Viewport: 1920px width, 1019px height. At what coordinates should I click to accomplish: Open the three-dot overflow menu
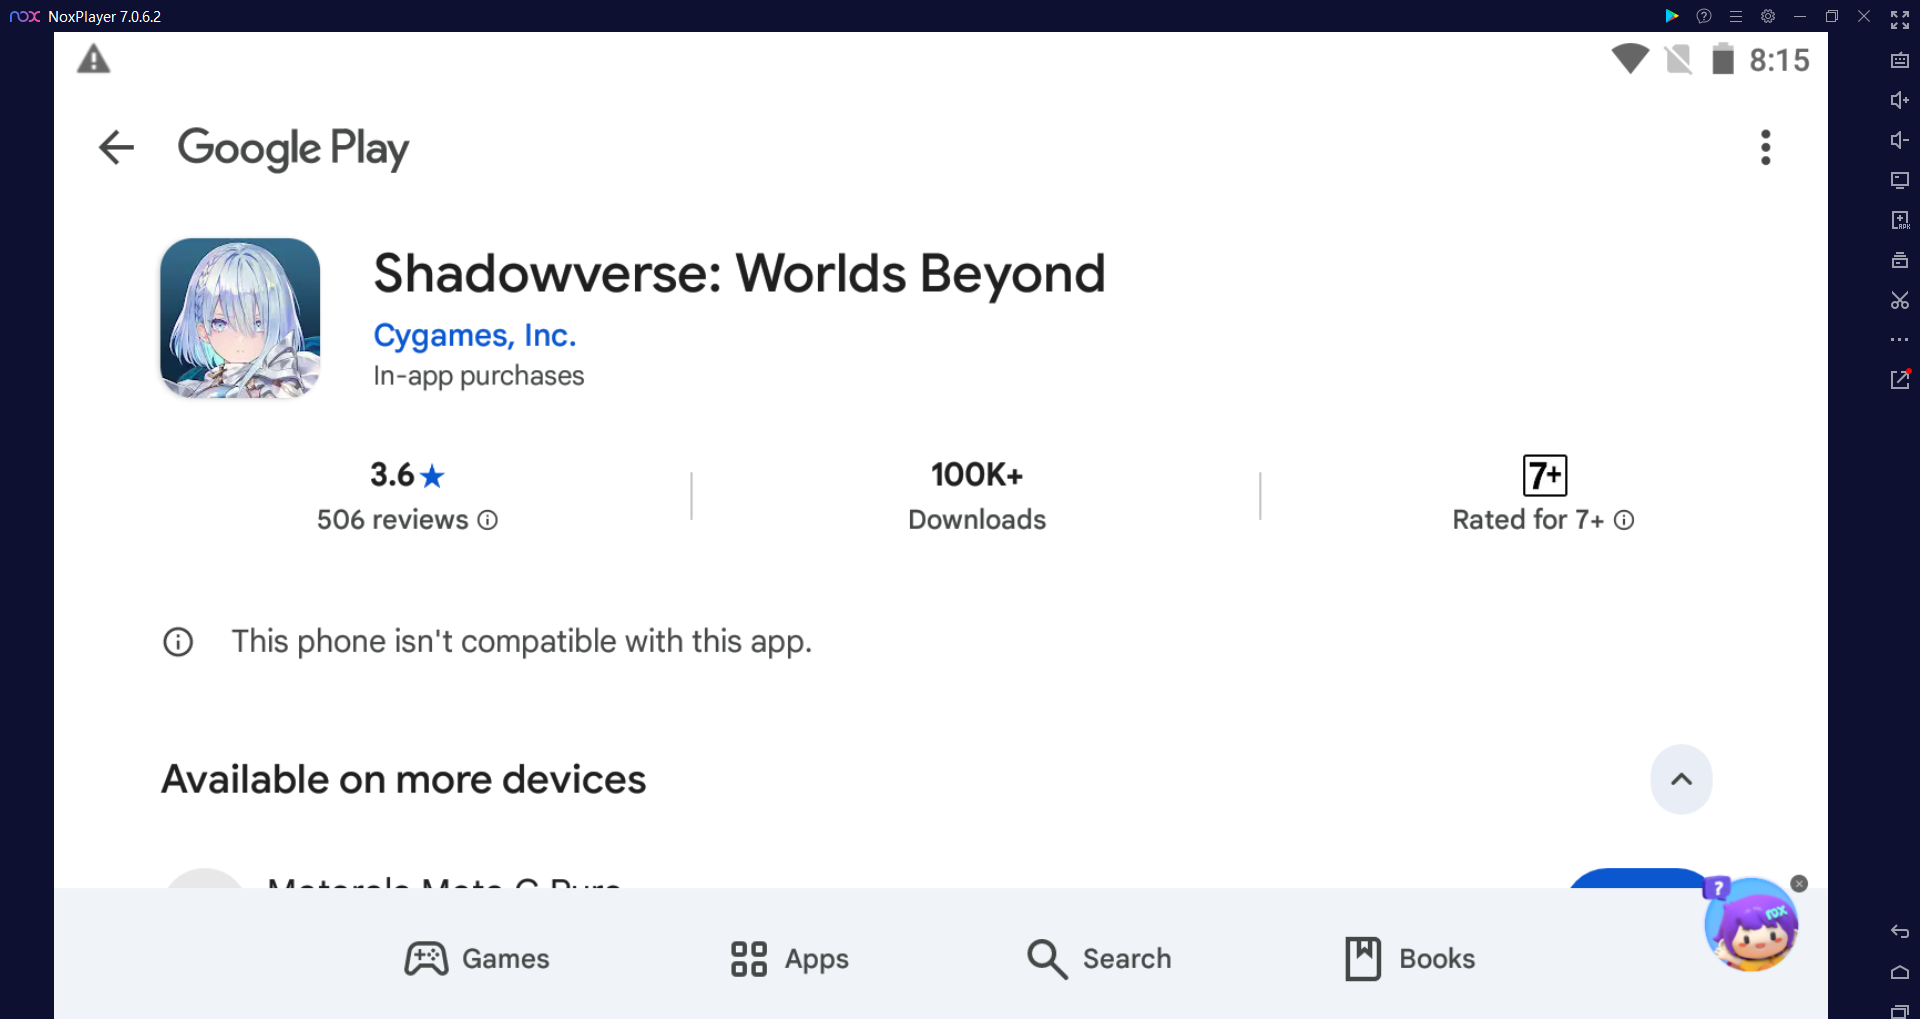point(1765,148)
